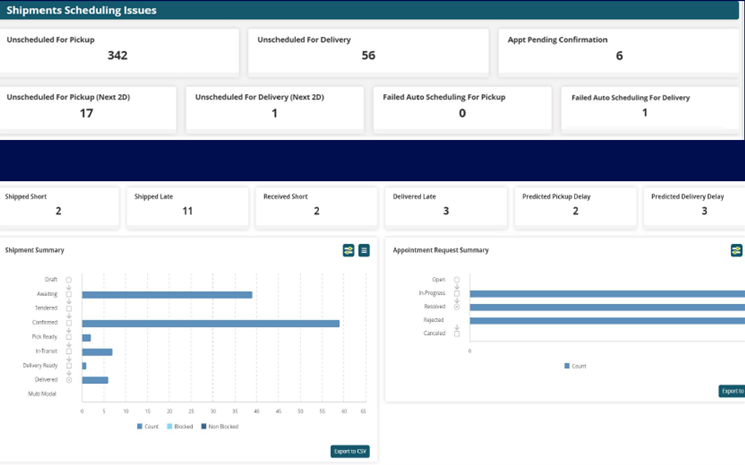Viewport: 745px width, 465px height.
Task: Open the Predicted Delivery Delay card
Action: (695, 207)
